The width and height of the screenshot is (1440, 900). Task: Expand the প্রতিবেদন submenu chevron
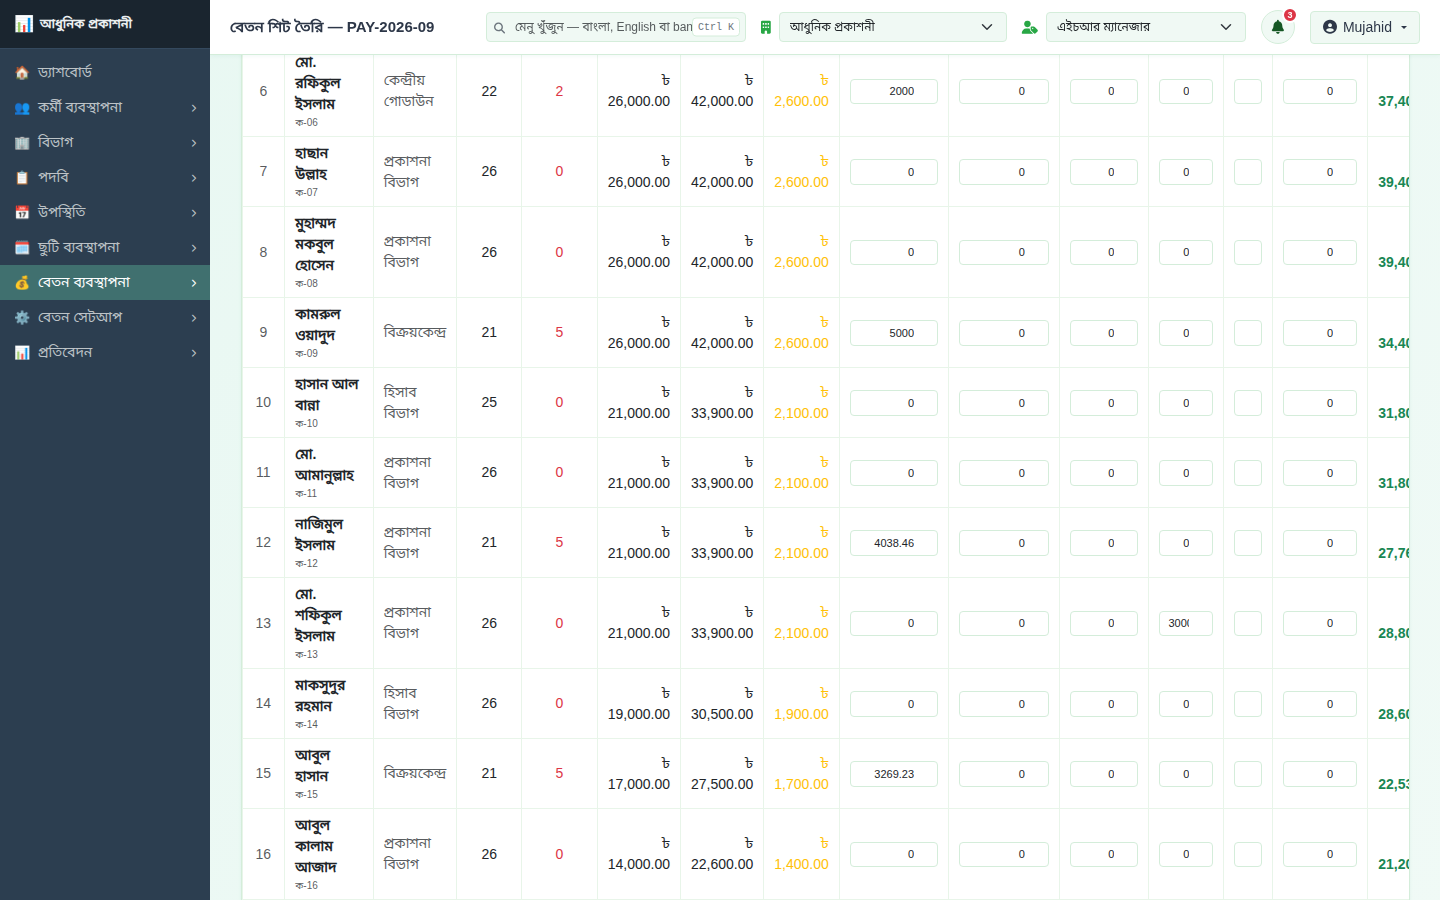[194, 353]
